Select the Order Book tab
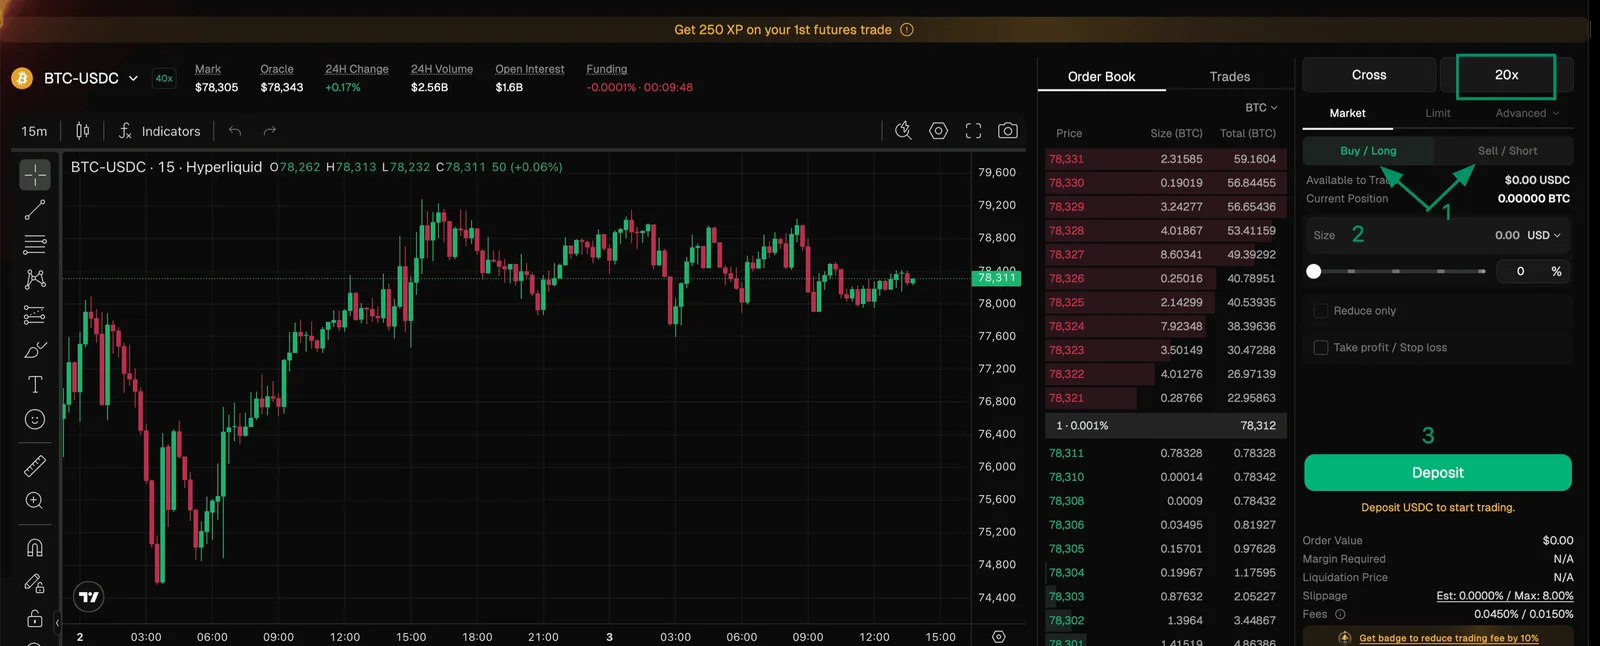The height and width of the screenshot is (646, 1600). (1101, 77)
